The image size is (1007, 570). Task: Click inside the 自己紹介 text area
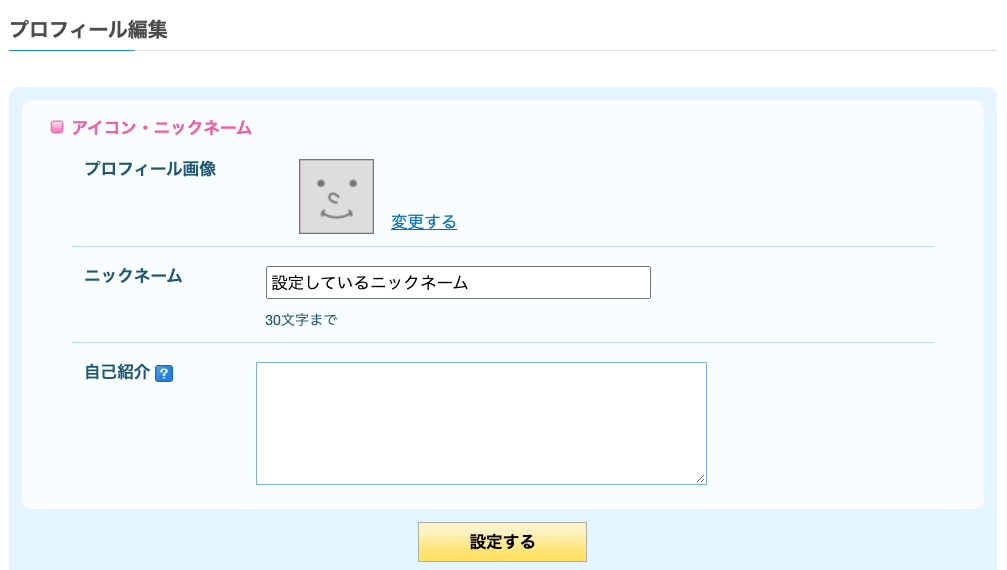tap(481, 423)
